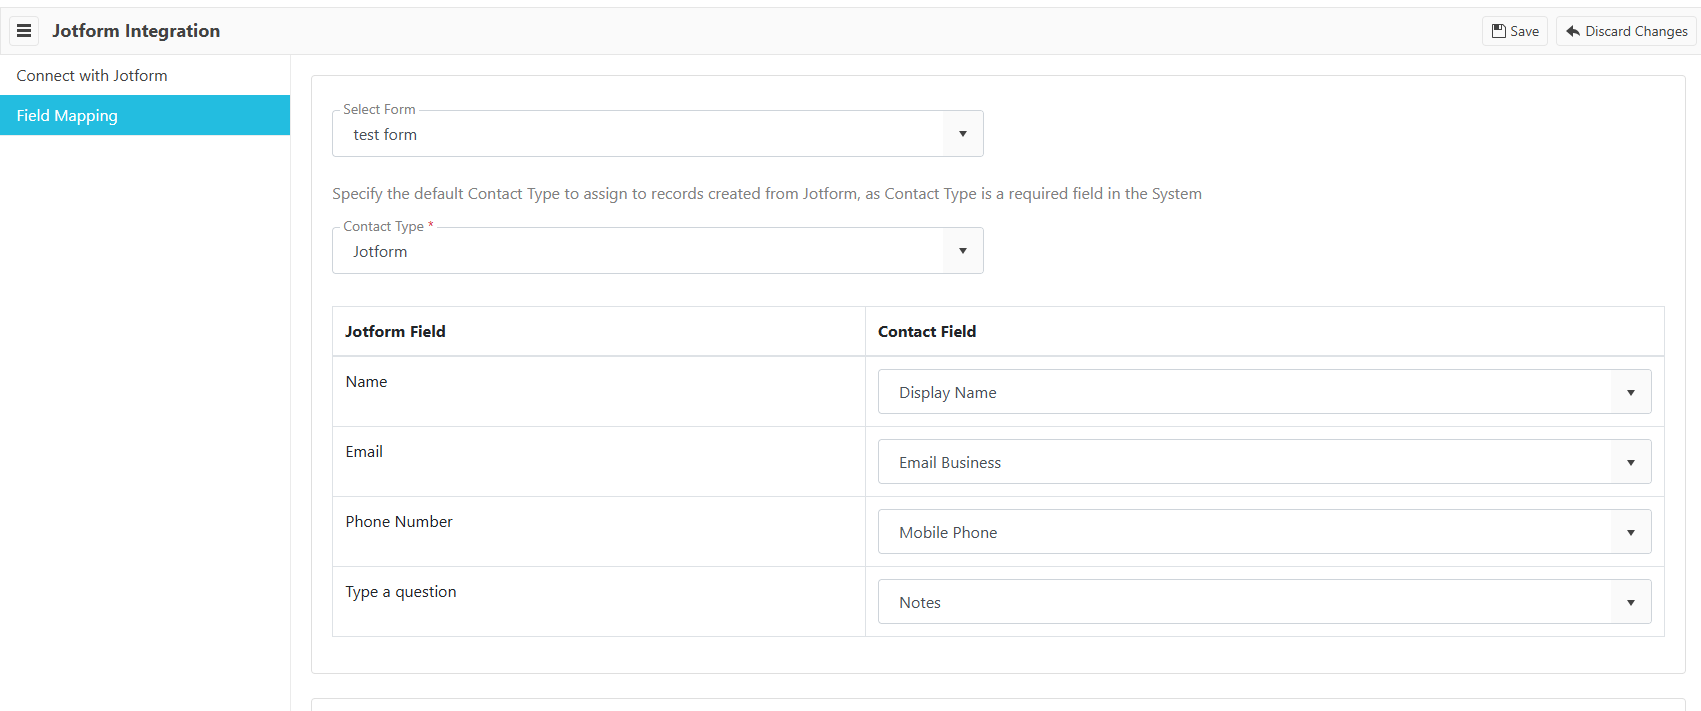Click the Phone Number row label
1701x711 pixels.
(399, 522)
